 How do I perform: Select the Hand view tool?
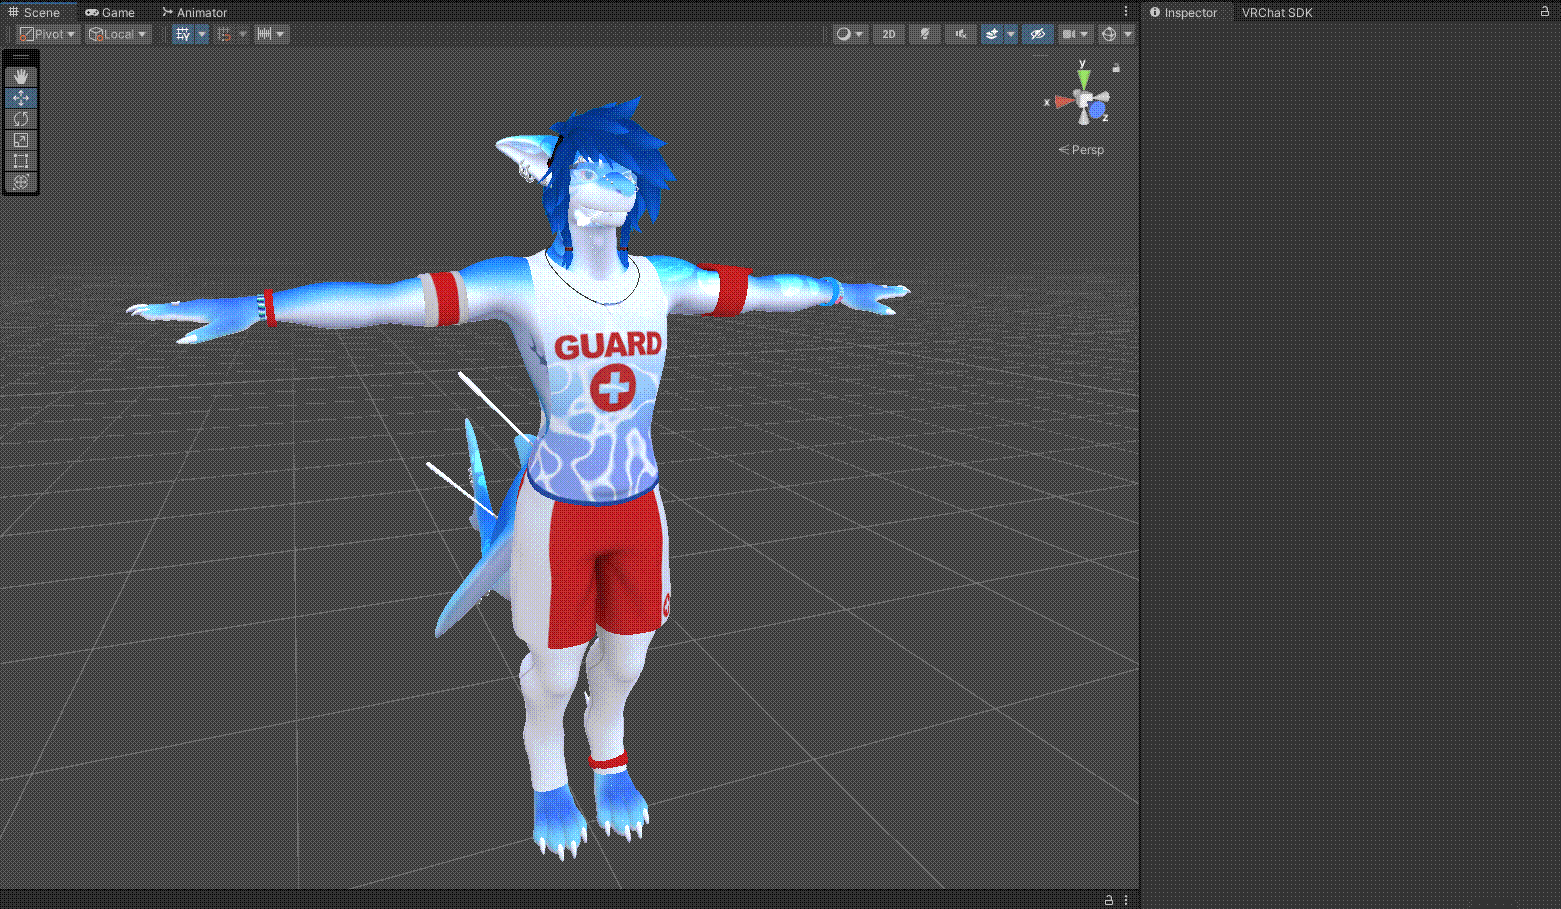point(21,77)
